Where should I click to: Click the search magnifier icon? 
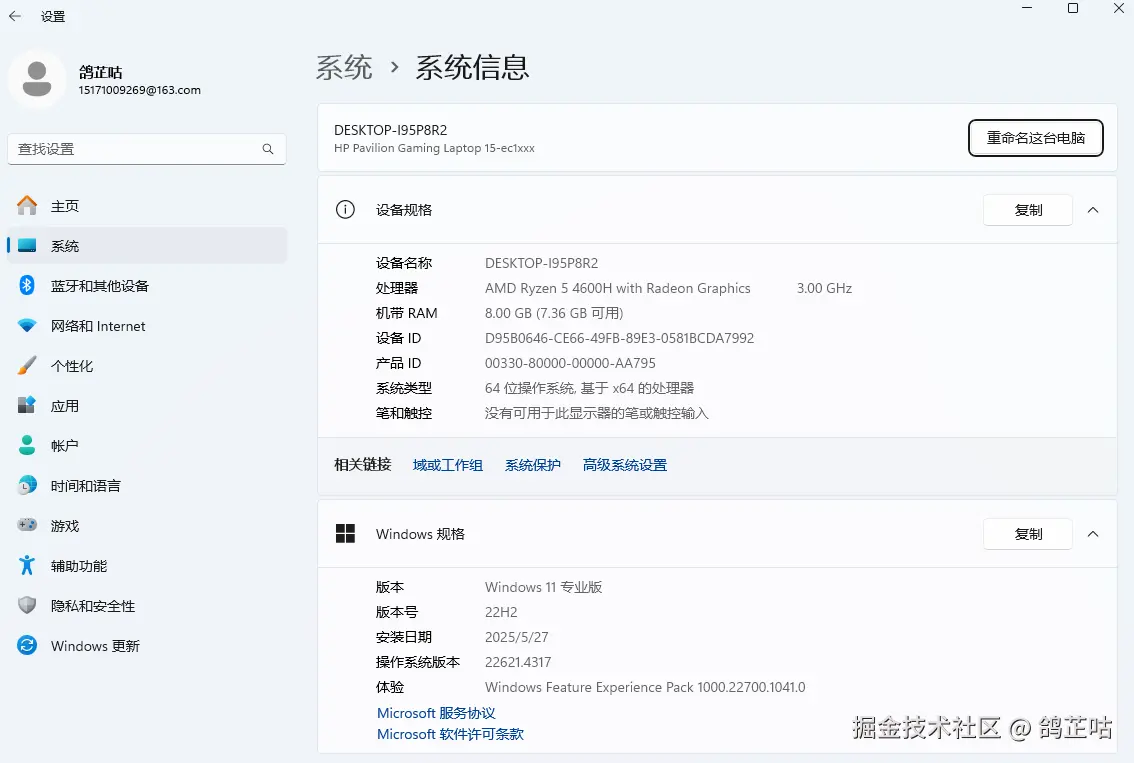pos(268,149)
